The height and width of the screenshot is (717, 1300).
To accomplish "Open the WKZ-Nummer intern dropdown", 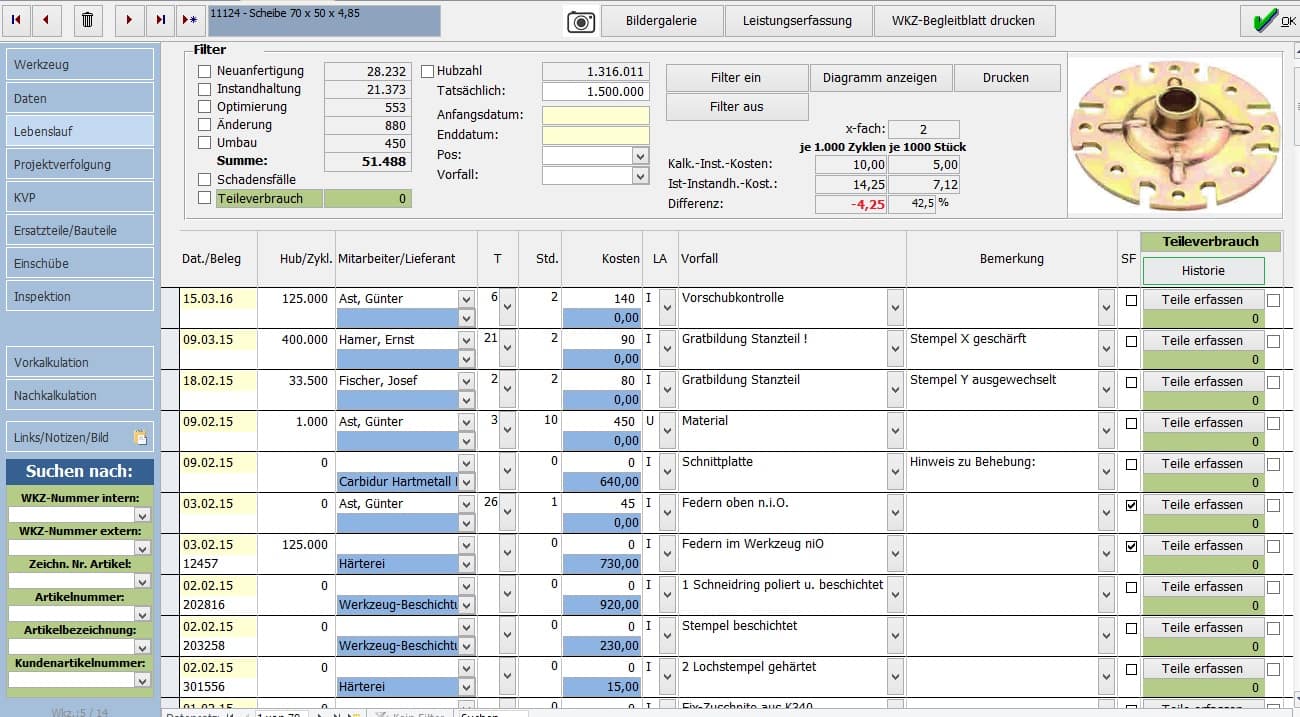I will click(142, 515).
